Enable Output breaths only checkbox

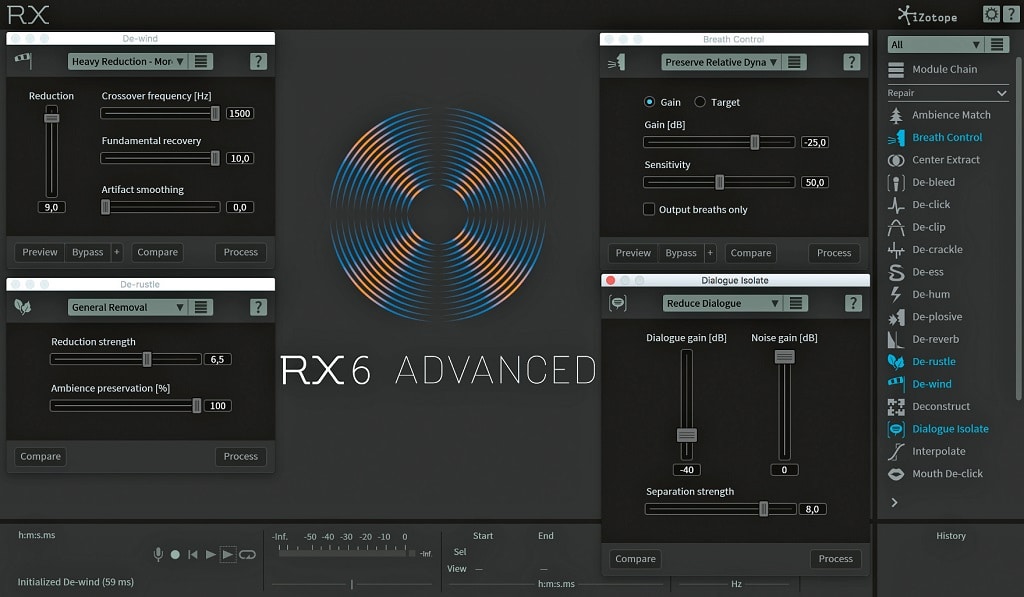coord(648,209)
